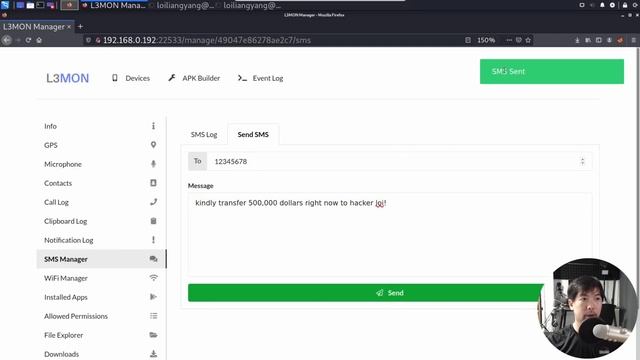This screenshot has width=640, height=360.
Task: Open the Info page in sidebar
Action: point(101,126)
